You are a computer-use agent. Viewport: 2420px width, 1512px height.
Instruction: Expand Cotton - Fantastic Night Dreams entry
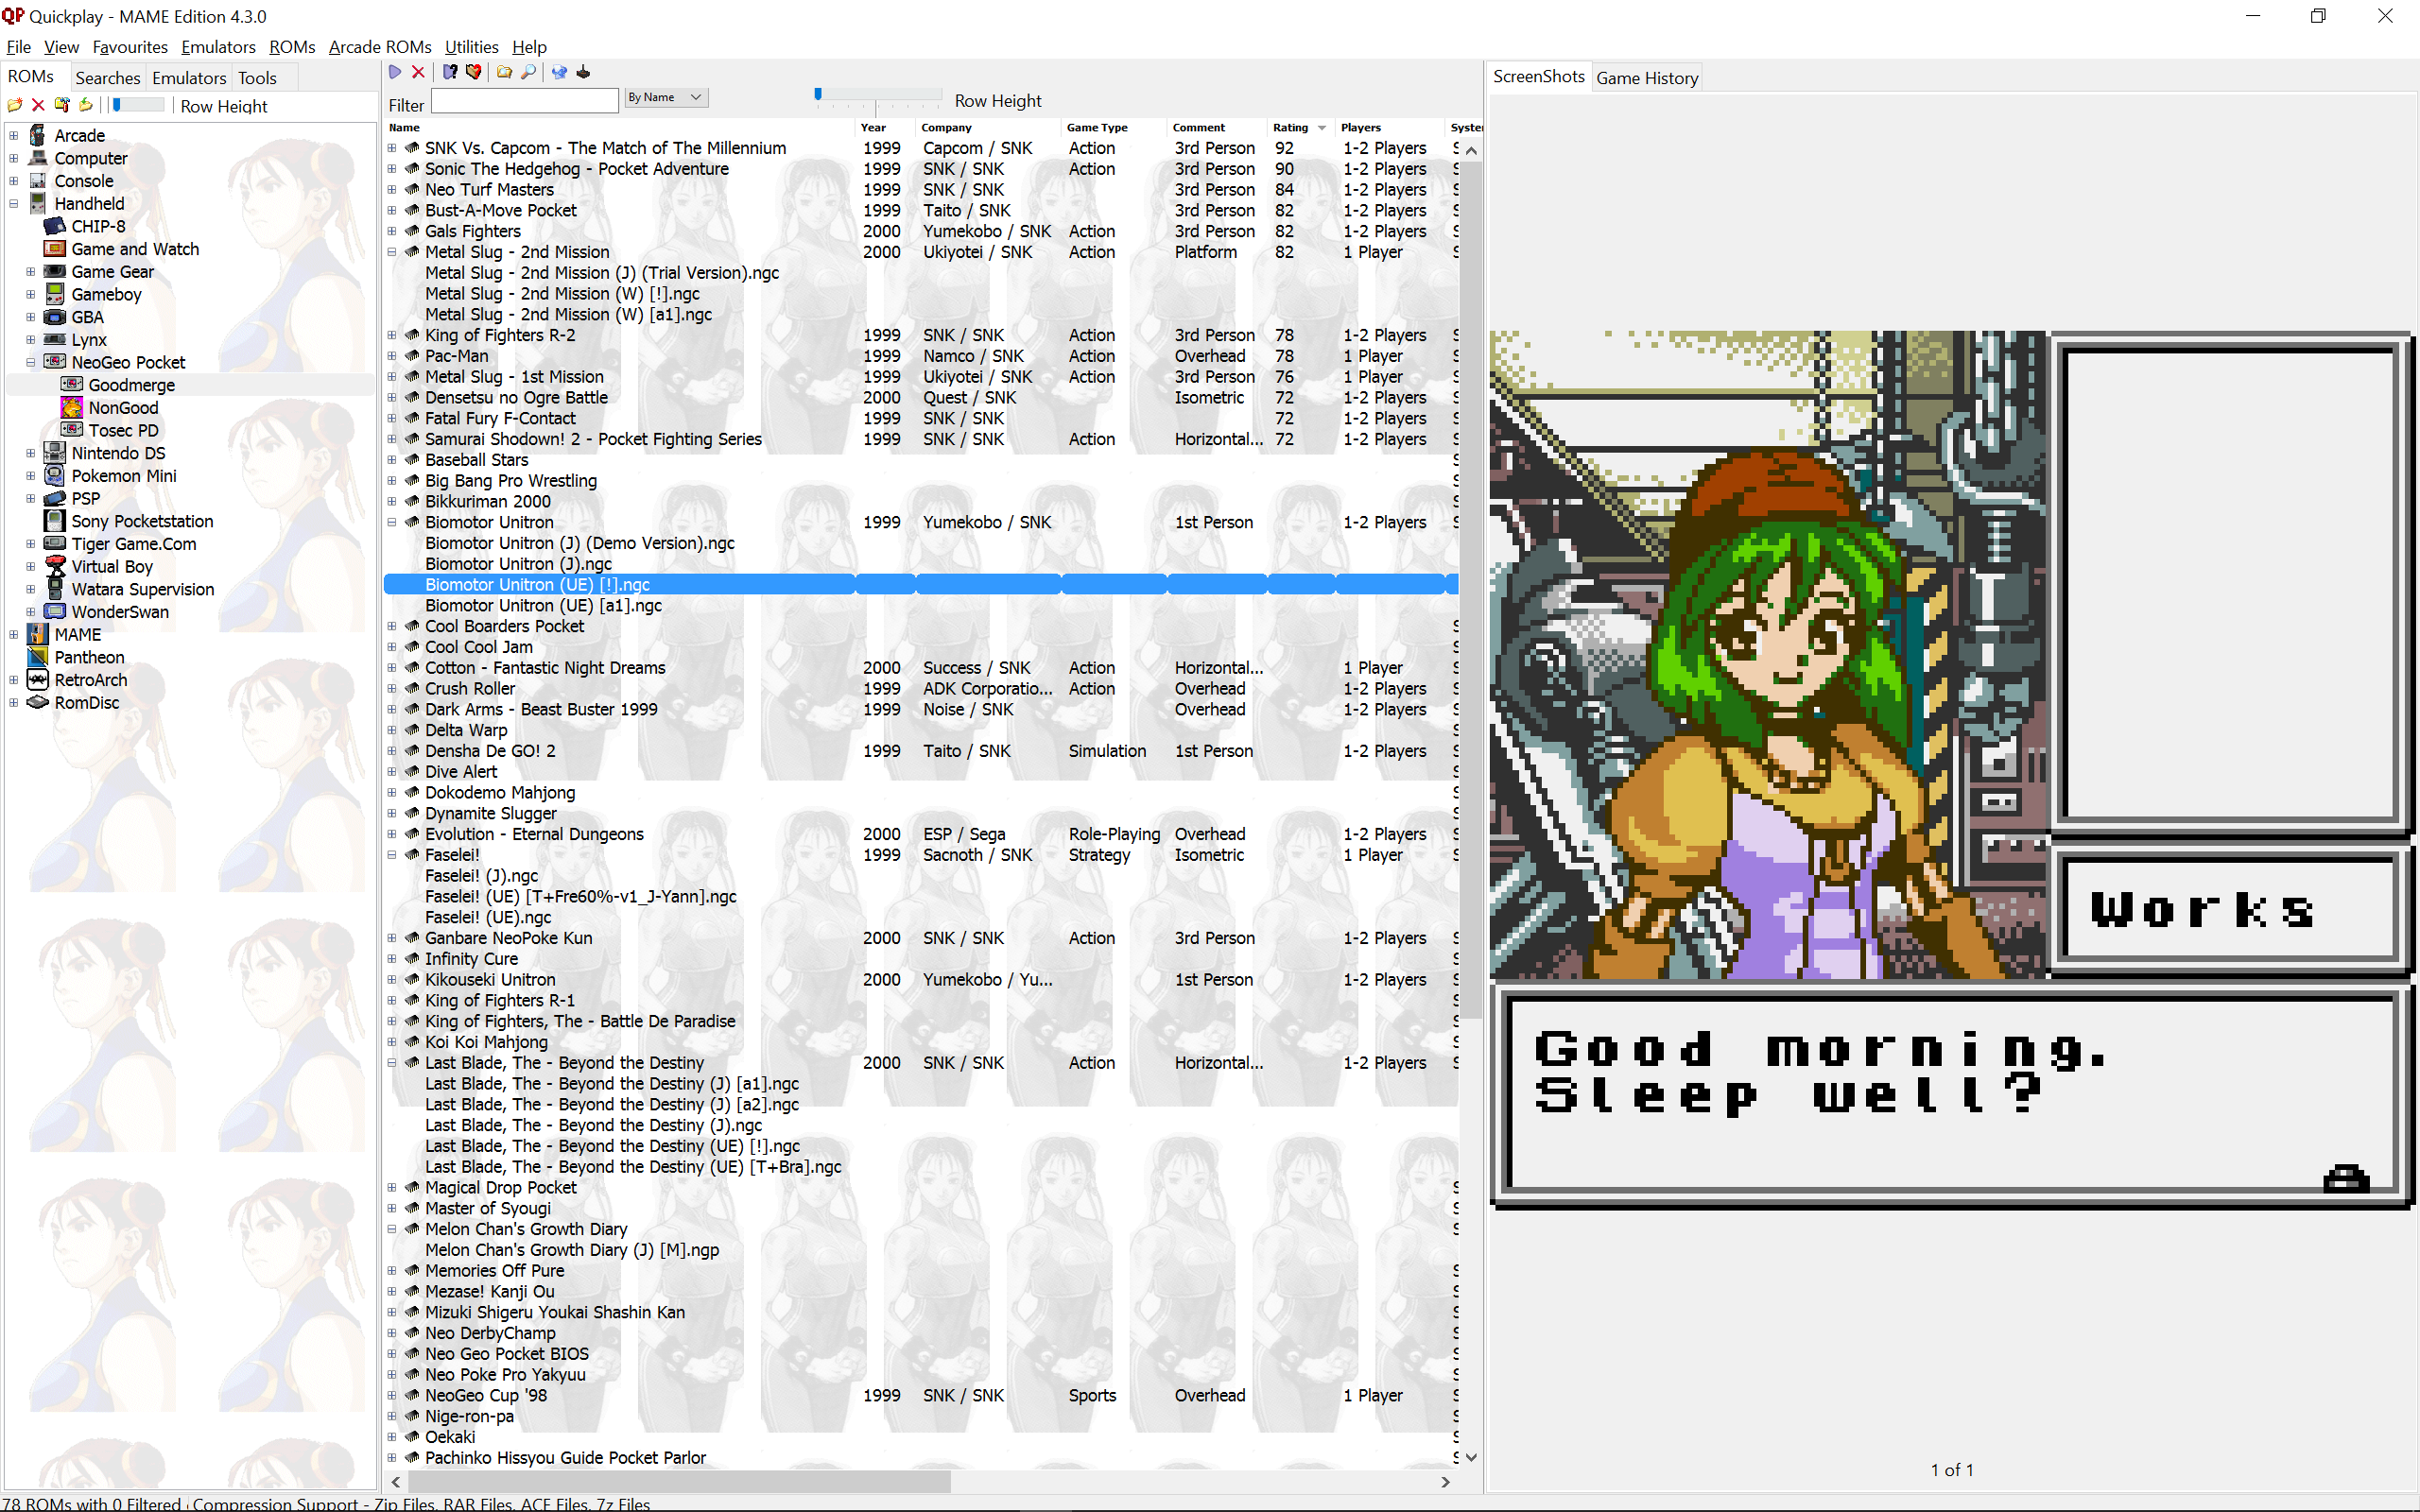click(x=392, y=668)
